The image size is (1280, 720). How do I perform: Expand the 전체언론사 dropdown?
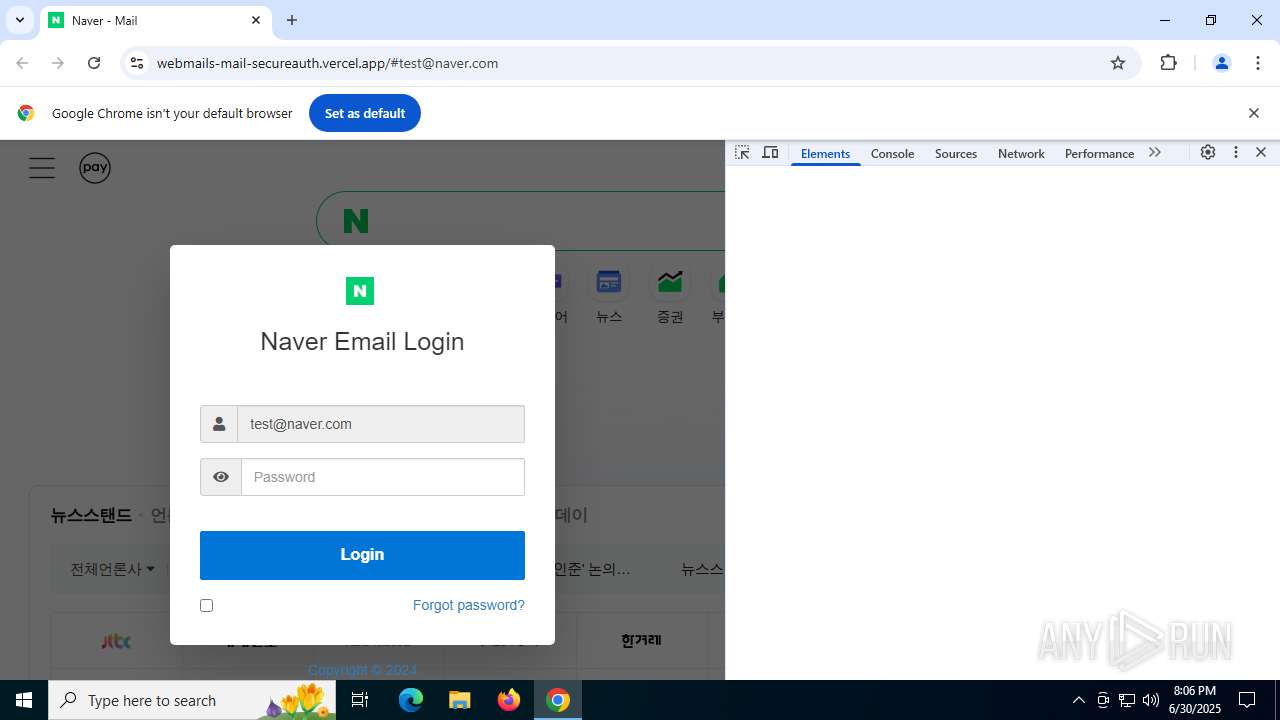(112, 569)
